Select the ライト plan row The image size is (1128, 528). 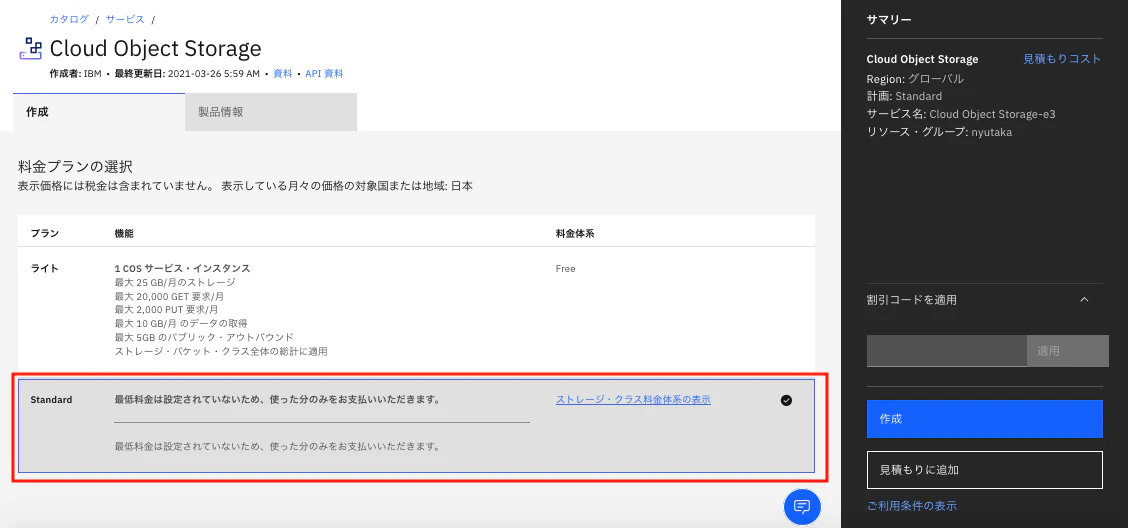coord(417,311)
